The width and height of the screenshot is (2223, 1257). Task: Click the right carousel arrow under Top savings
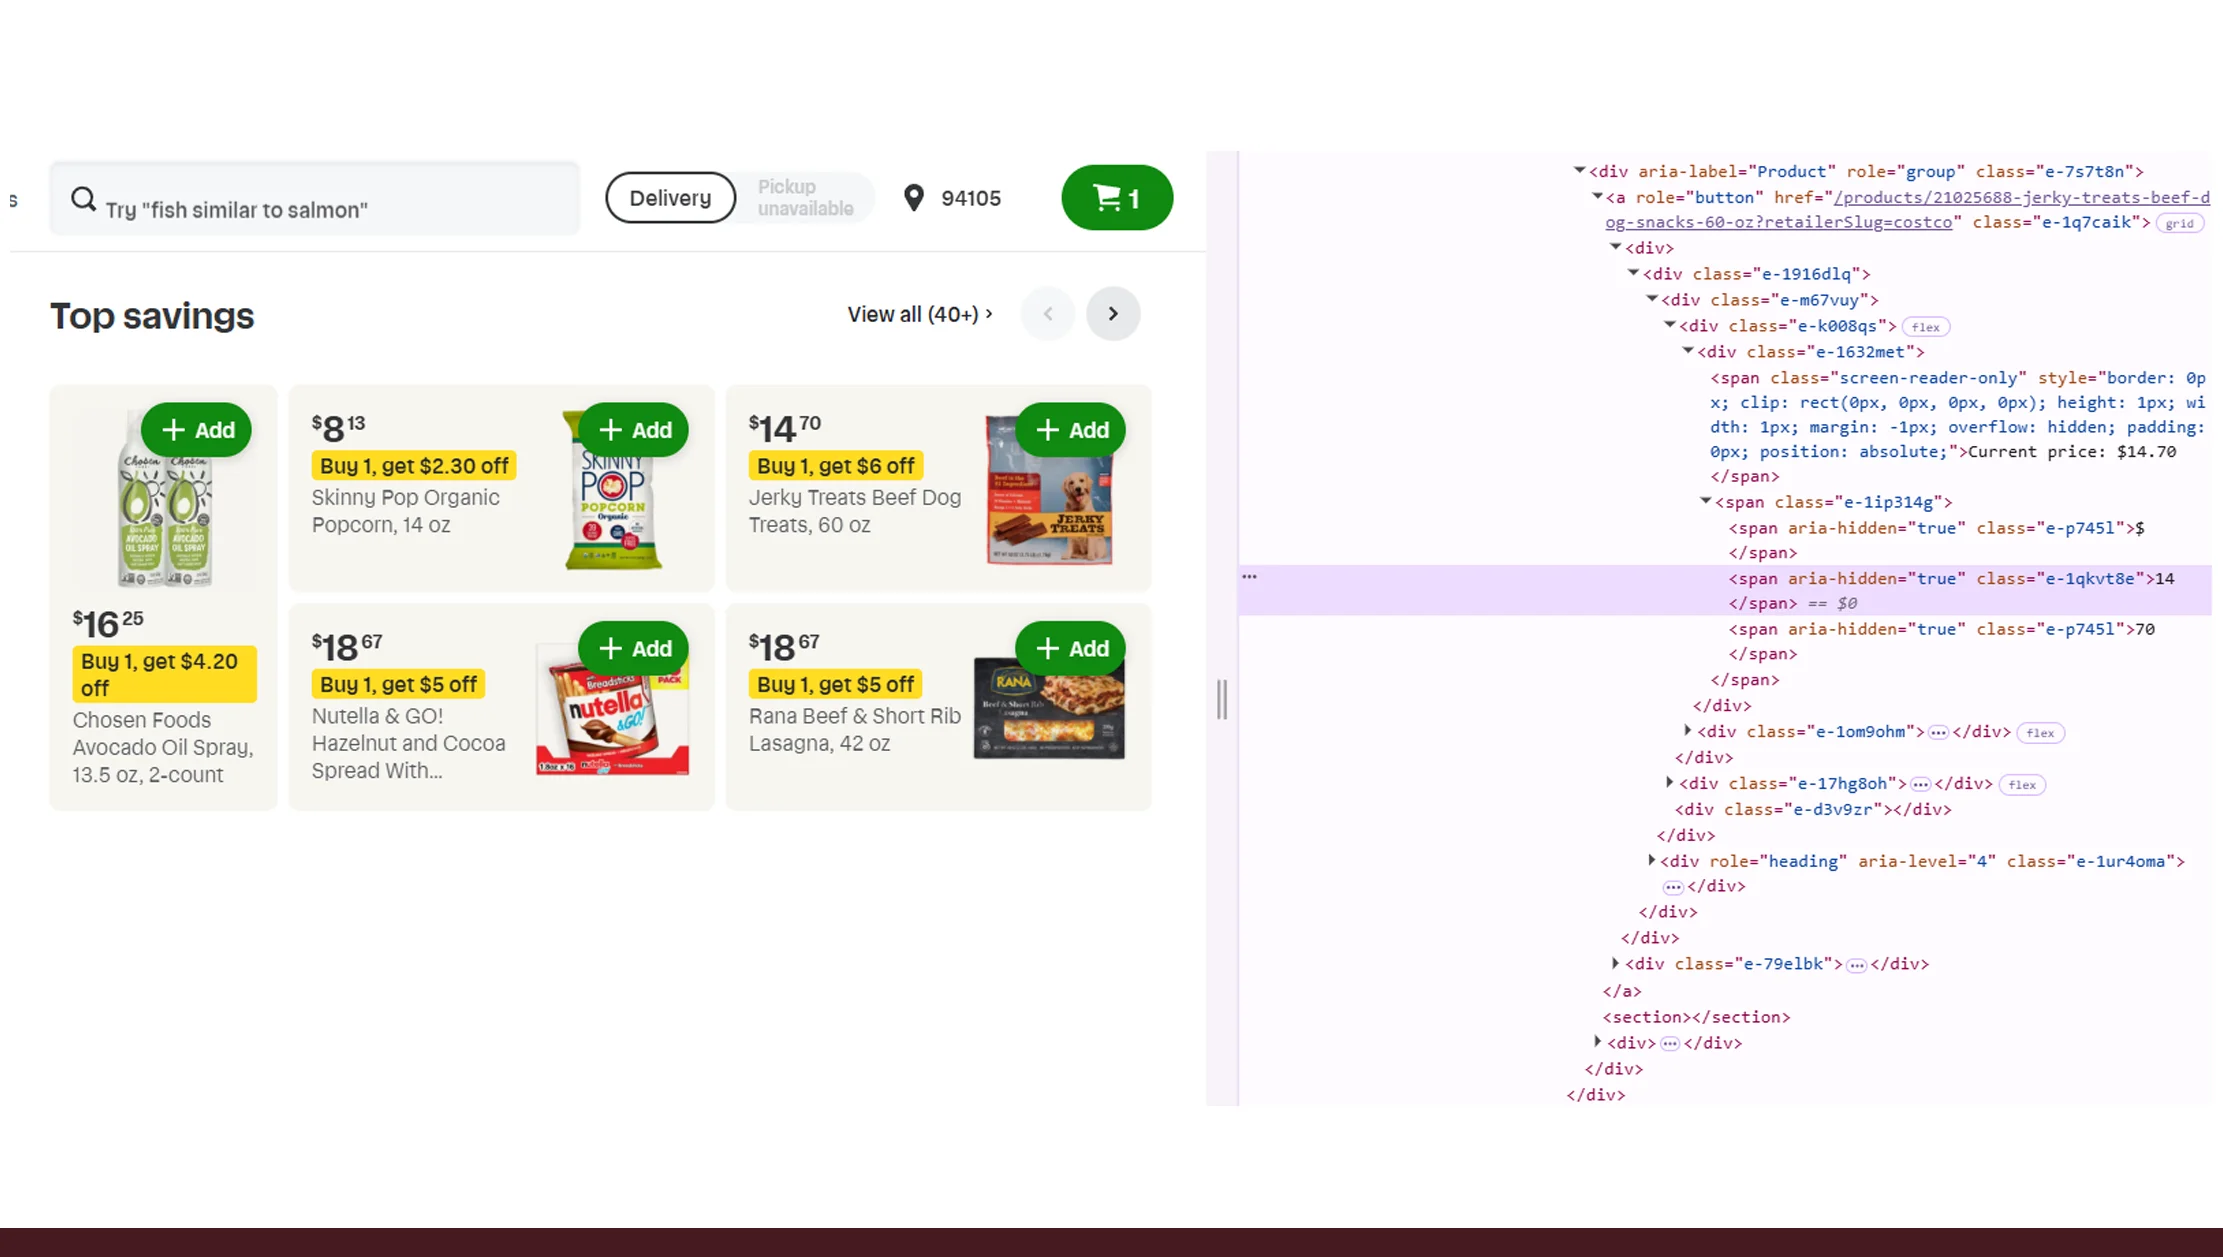(x=1113, y=313)
